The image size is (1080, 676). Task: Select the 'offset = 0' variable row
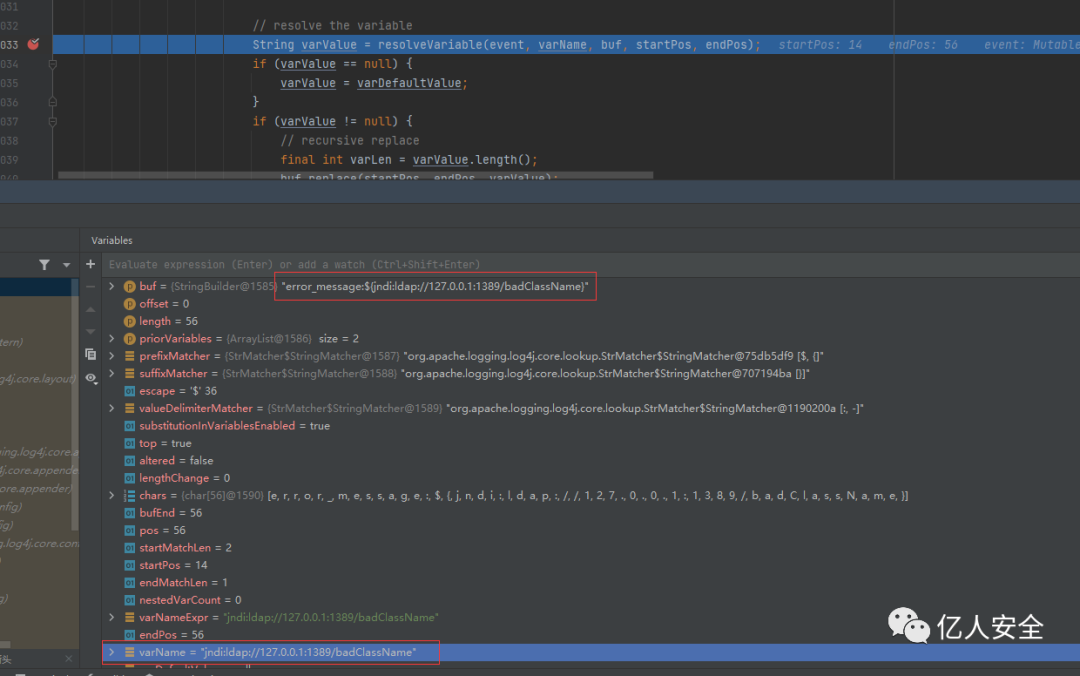pyautogui.click(x=591, y=304)
